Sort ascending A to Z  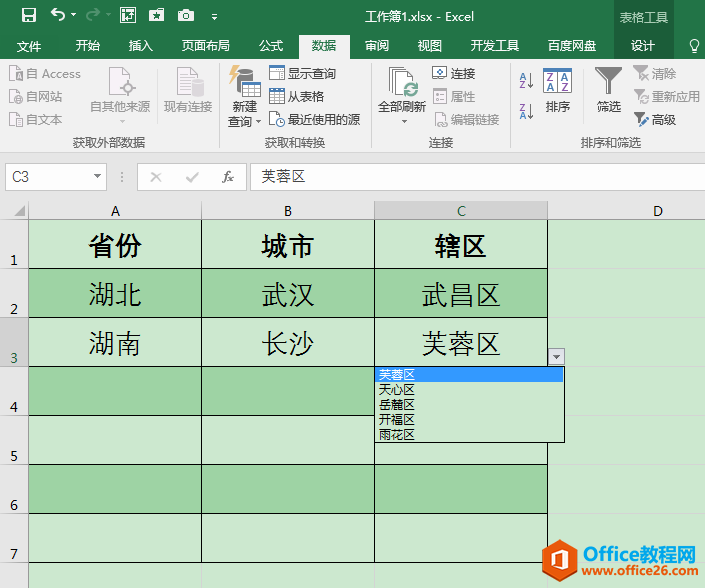click(526, 81)
